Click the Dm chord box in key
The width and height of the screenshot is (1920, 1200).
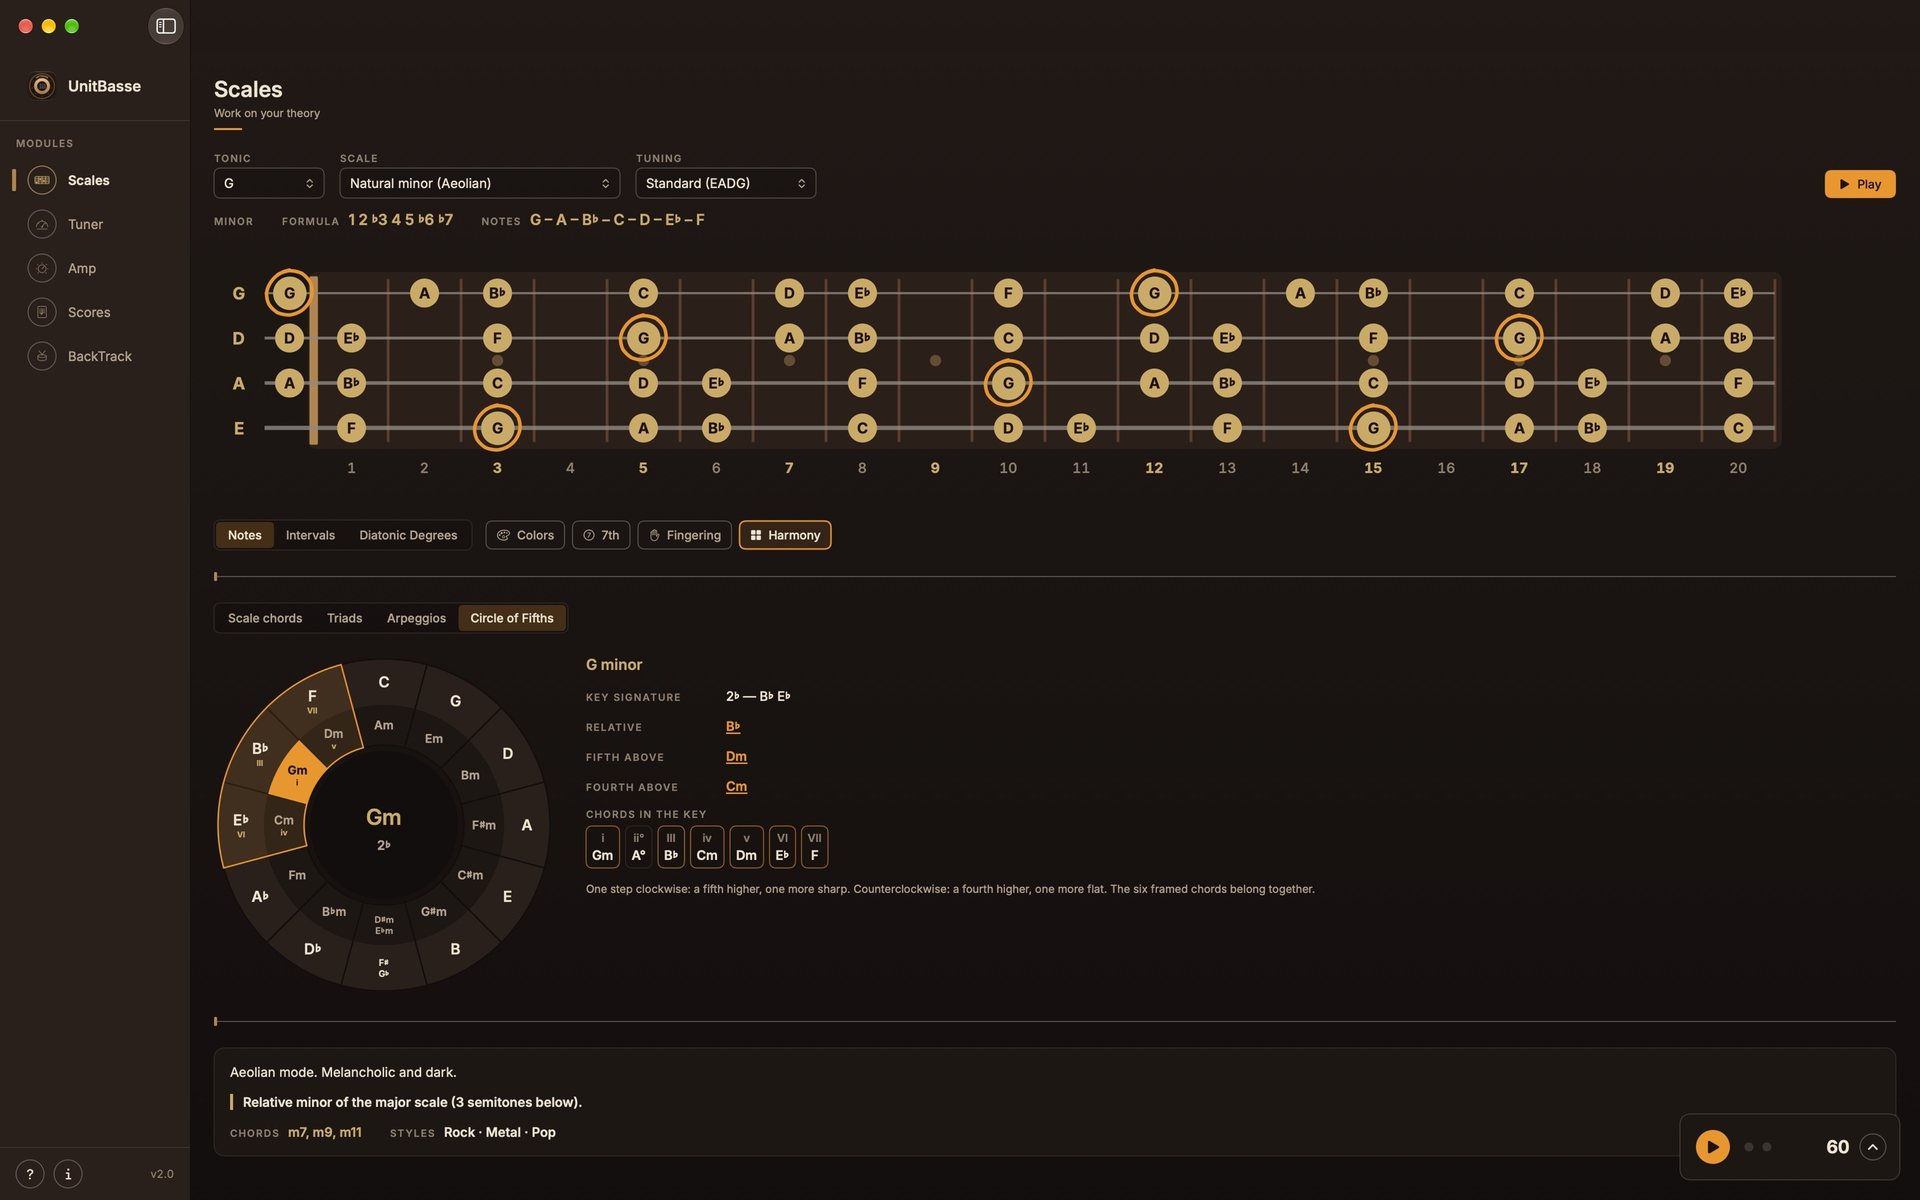746,847
